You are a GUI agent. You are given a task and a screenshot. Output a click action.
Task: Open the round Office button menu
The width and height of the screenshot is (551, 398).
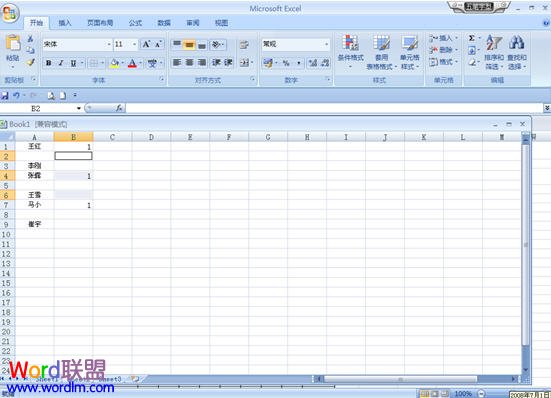pos(10,13)
